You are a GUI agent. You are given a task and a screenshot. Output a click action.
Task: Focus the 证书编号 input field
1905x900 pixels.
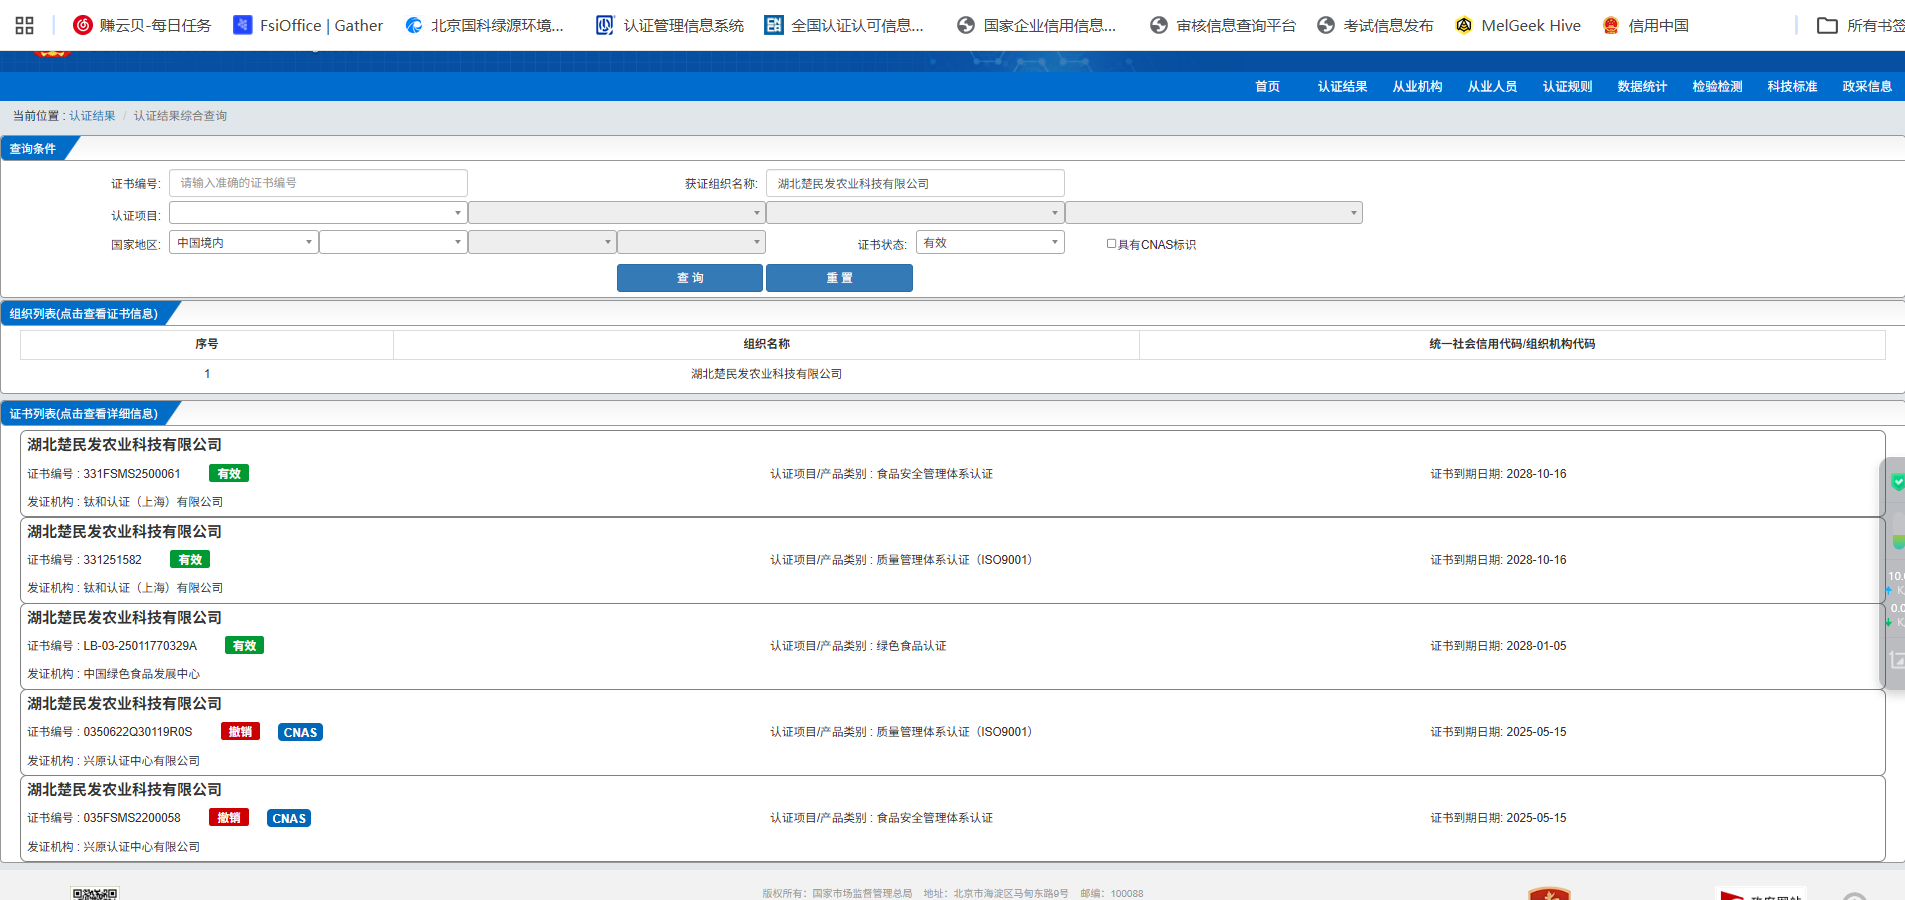pyautogui.click(x=318, y=183)
